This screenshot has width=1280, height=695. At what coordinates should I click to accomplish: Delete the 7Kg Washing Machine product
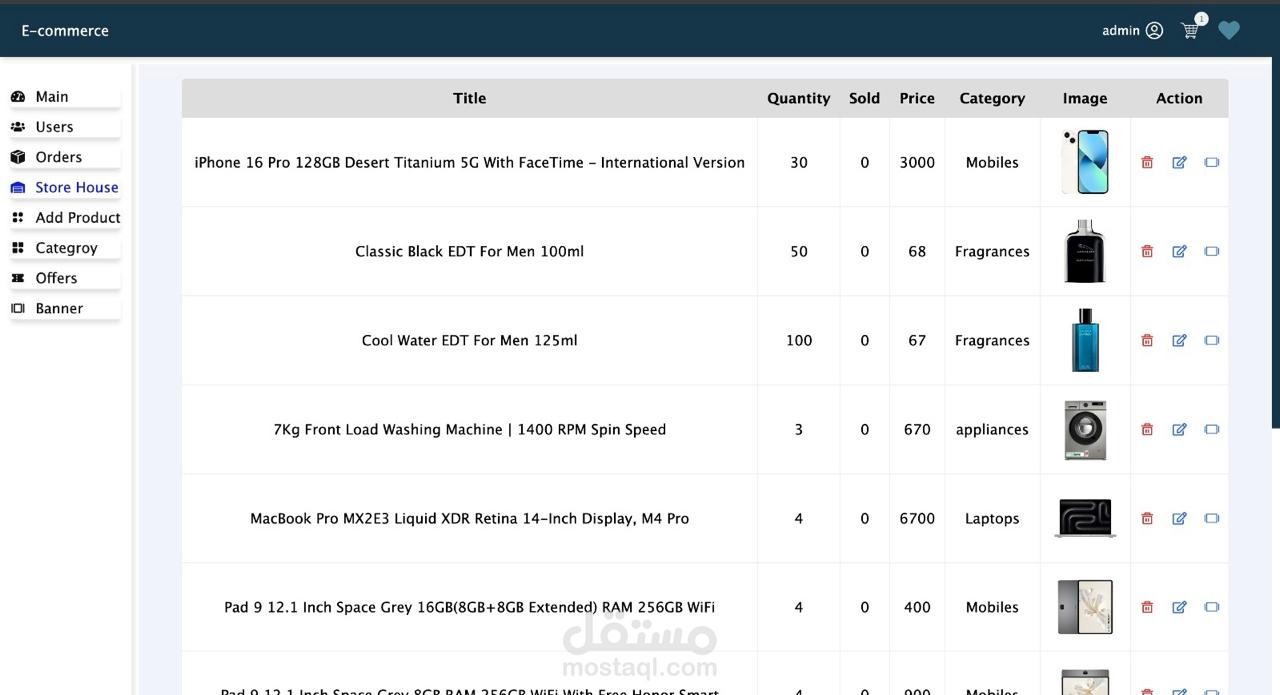(x=1147, y=429)
